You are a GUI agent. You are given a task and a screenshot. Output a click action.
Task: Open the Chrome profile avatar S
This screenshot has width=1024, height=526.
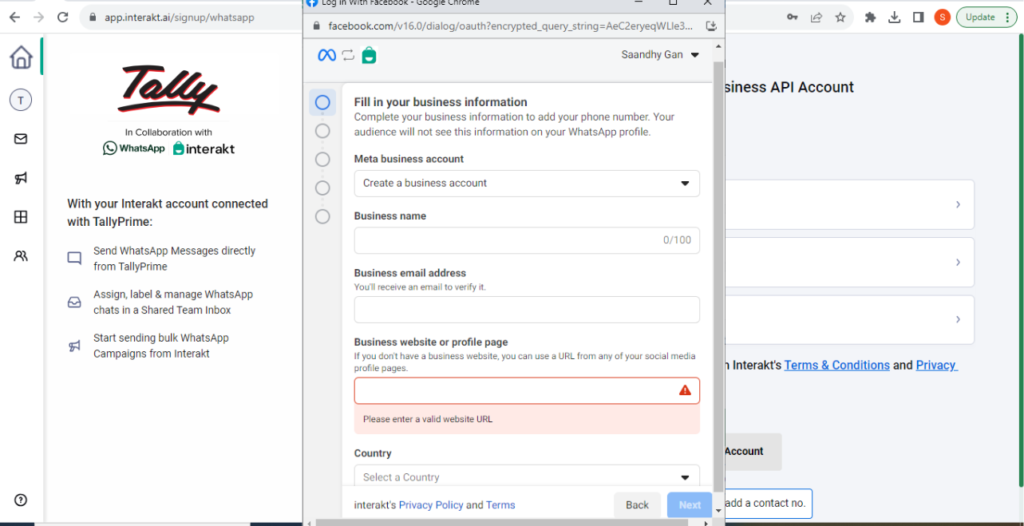click(942, 18)
